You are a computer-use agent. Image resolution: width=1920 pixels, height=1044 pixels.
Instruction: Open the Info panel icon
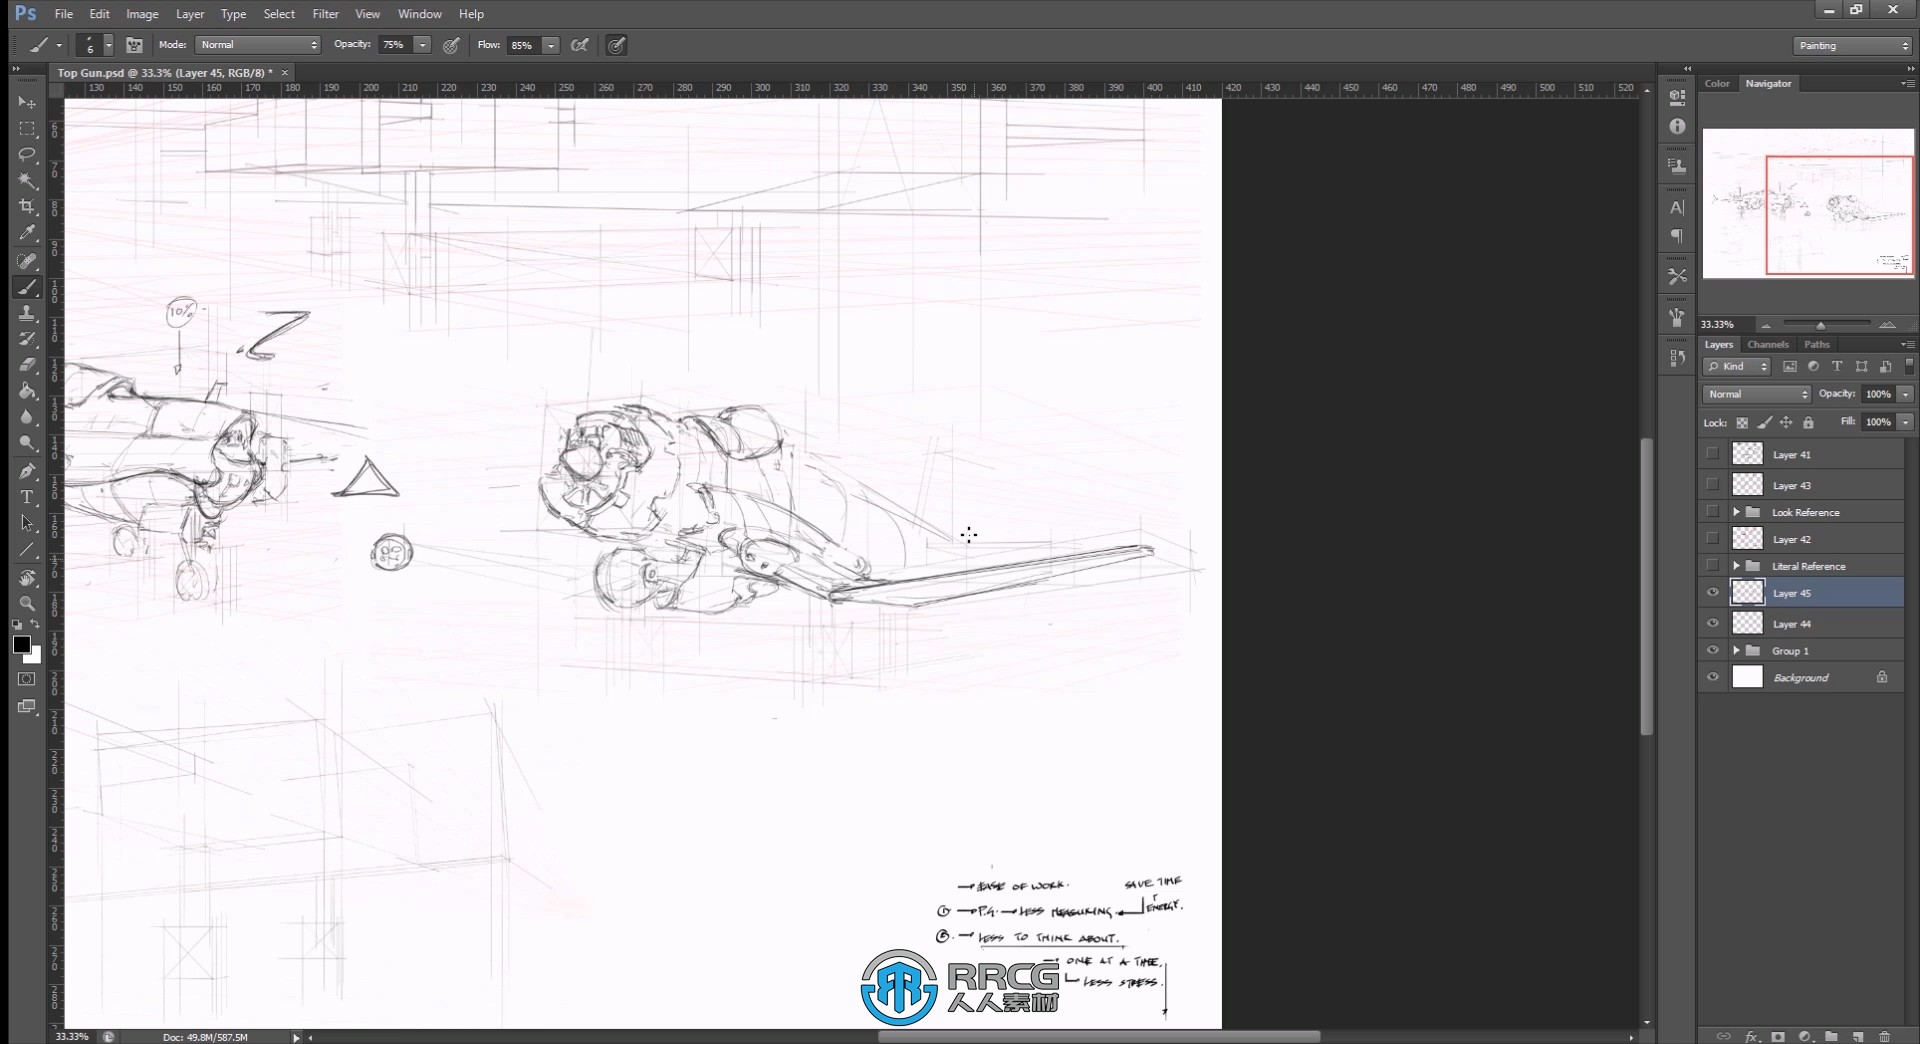tap(1677, 126)
